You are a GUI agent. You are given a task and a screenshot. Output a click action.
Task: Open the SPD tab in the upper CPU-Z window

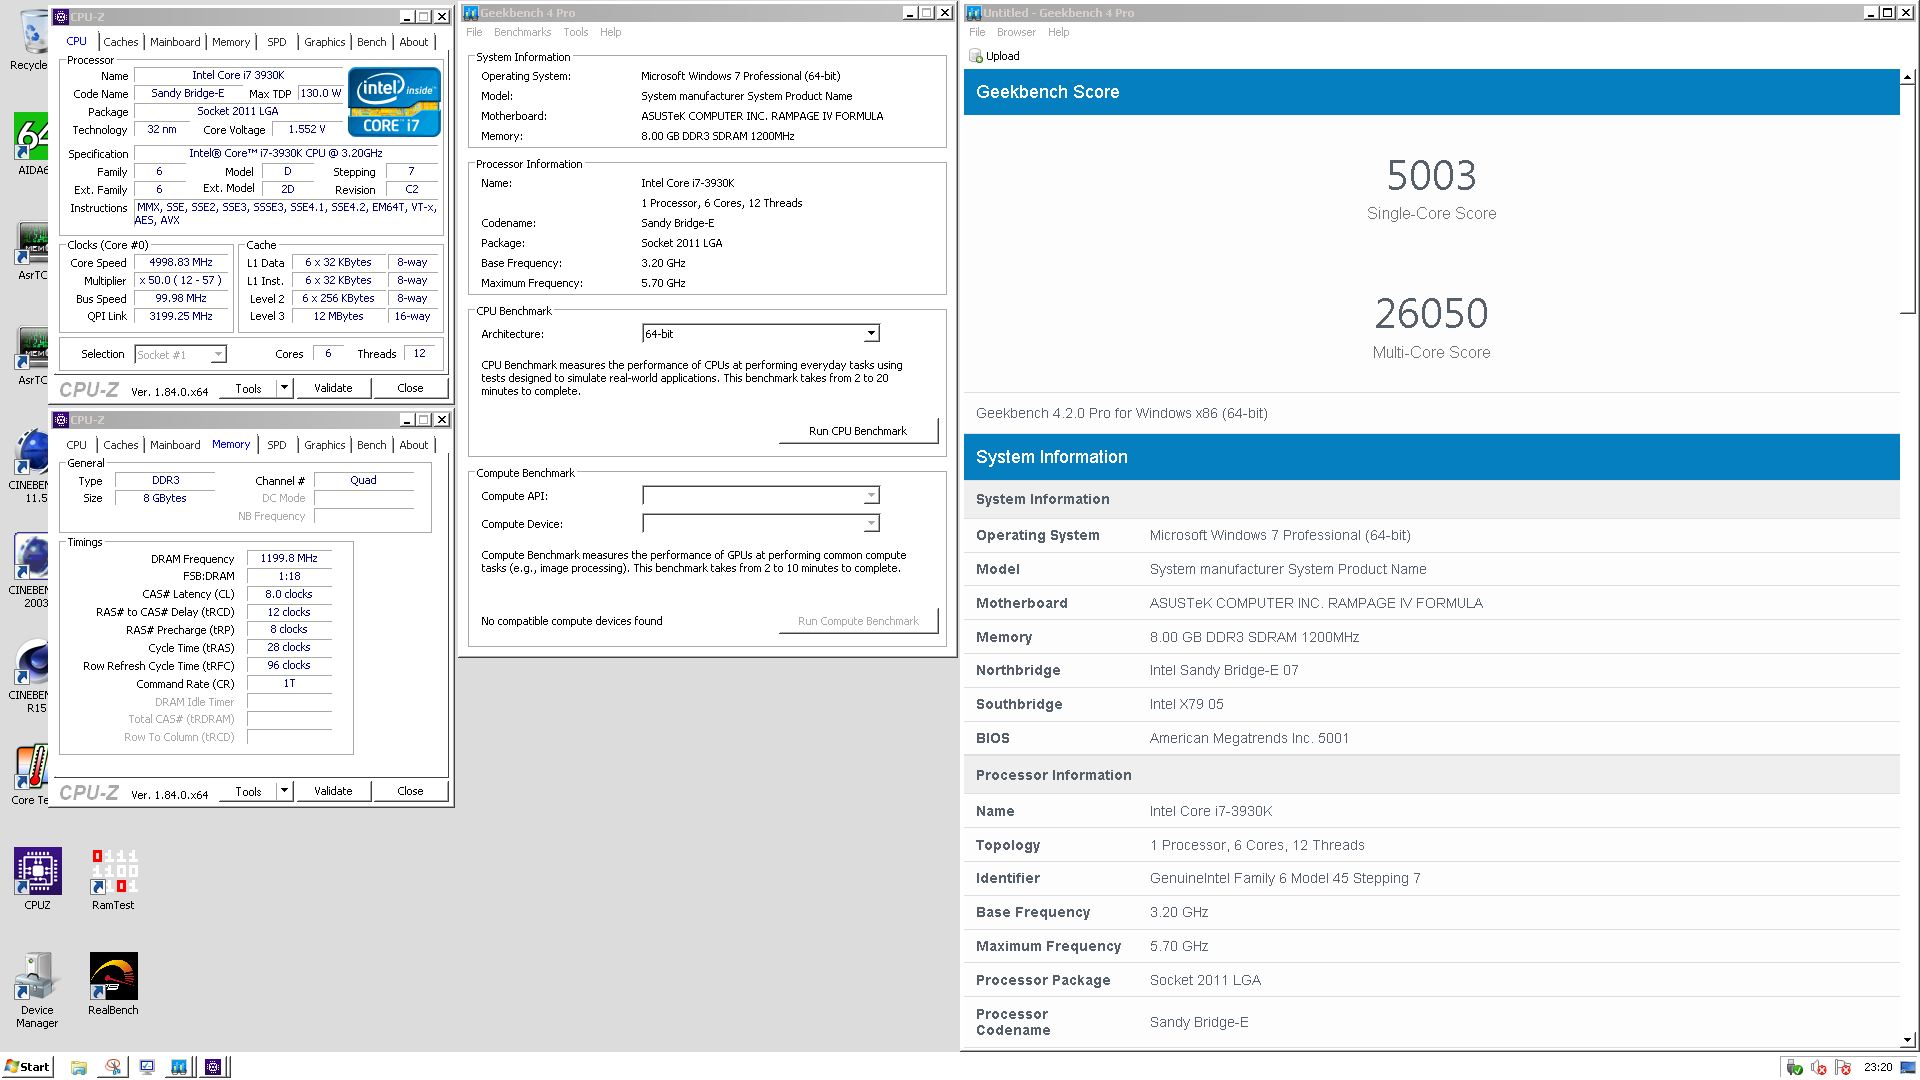tap(277, 42)
